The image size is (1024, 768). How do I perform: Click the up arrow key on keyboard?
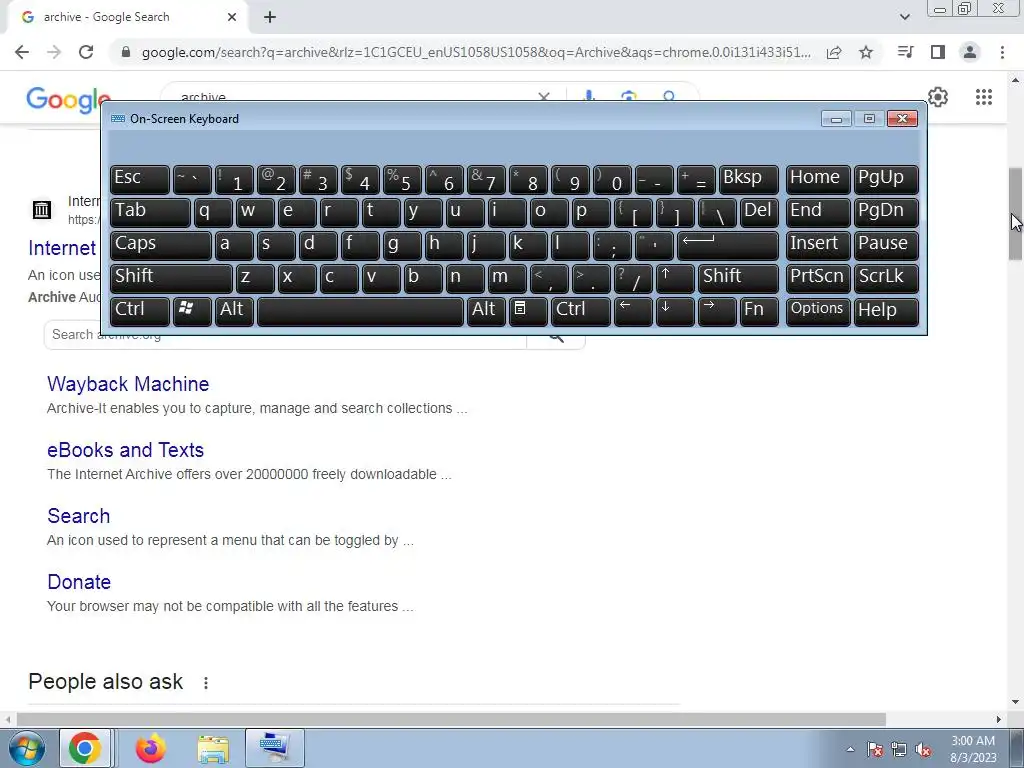(x=675, y=278)
